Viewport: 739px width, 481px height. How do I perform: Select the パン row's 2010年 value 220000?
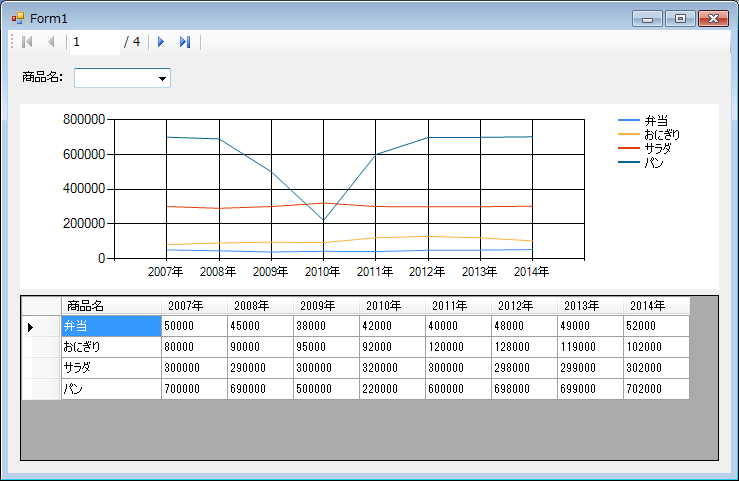tap(392, 389)
